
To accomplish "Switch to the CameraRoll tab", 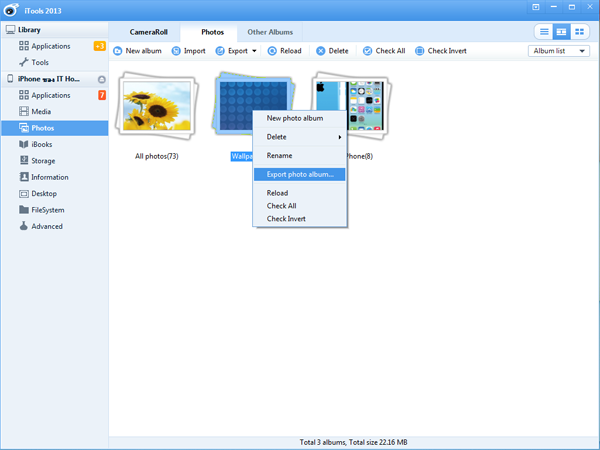I will [148, 32].
